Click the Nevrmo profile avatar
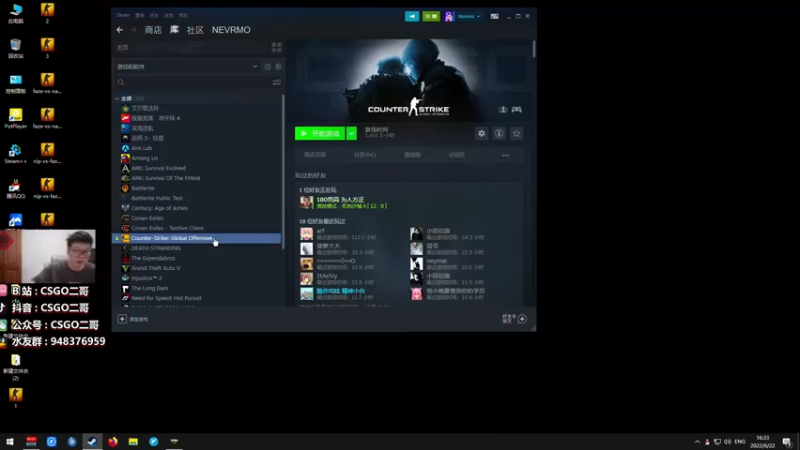 tap(449, 16)
